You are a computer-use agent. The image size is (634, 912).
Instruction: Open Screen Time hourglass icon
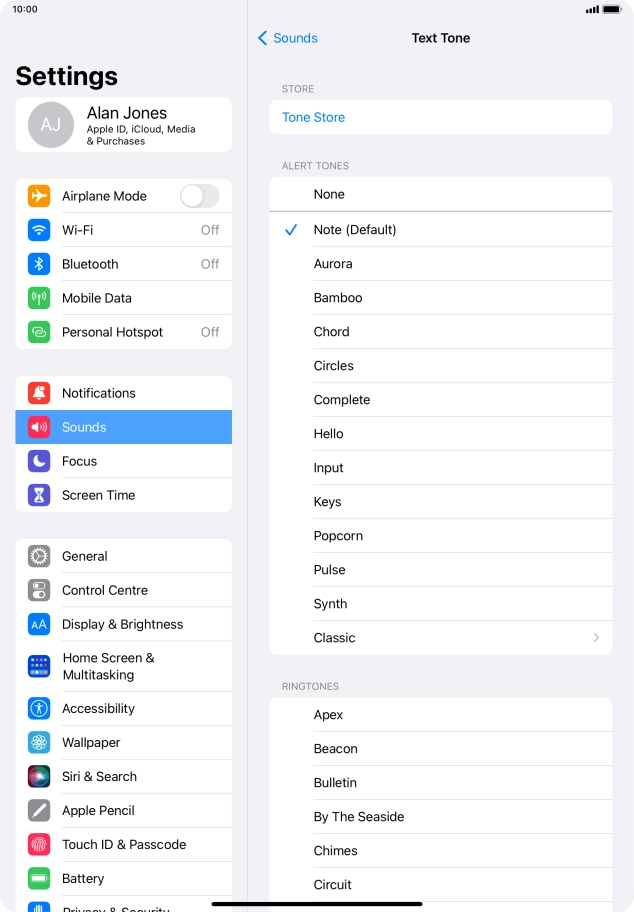(39, 495)
